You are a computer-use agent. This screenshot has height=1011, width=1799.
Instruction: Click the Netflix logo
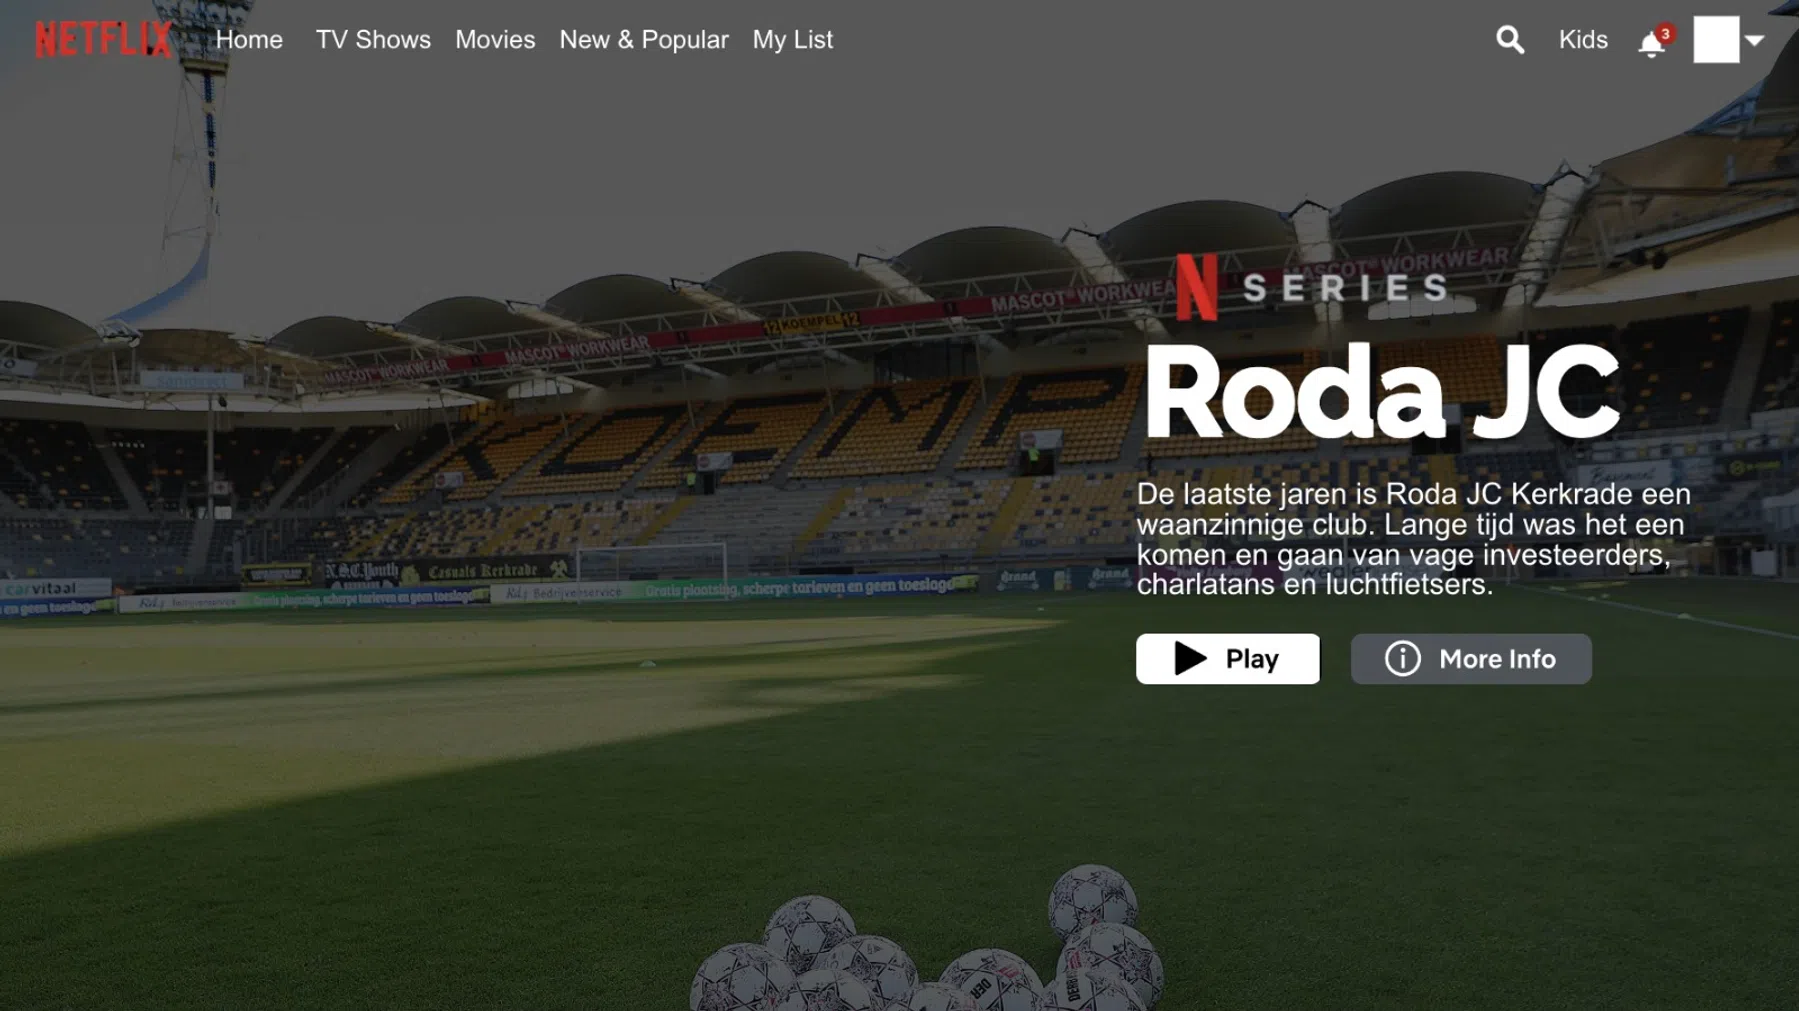[104, 40]
